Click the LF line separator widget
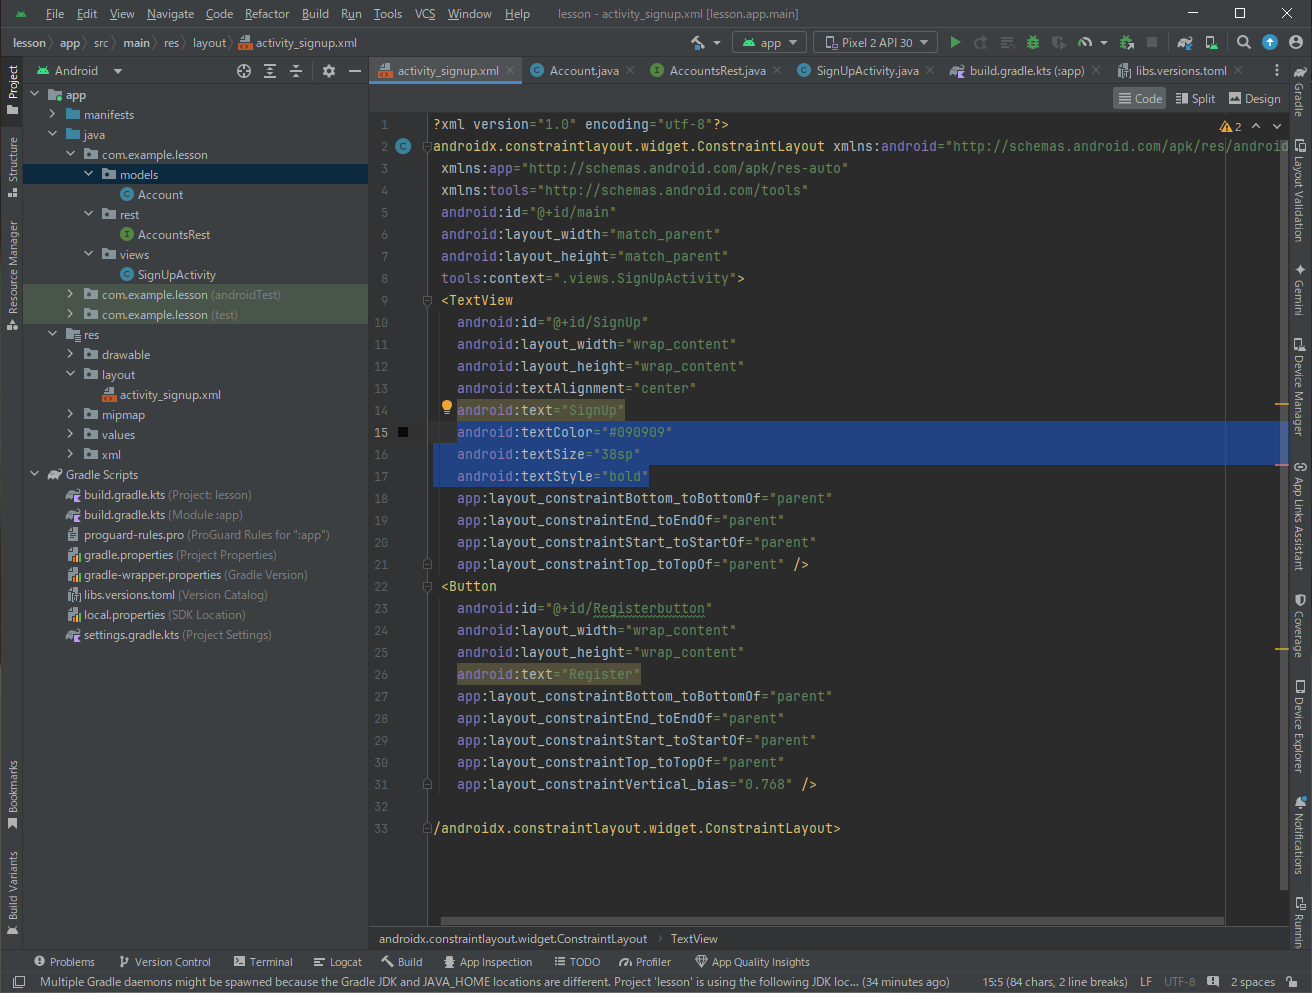This screenshot has width=1312, height=993. point(1146,982)
